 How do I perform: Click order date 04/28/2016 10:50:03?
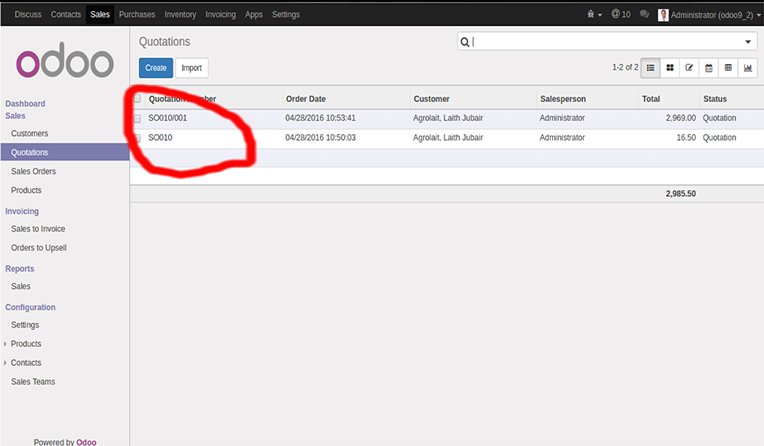point(321,137)
